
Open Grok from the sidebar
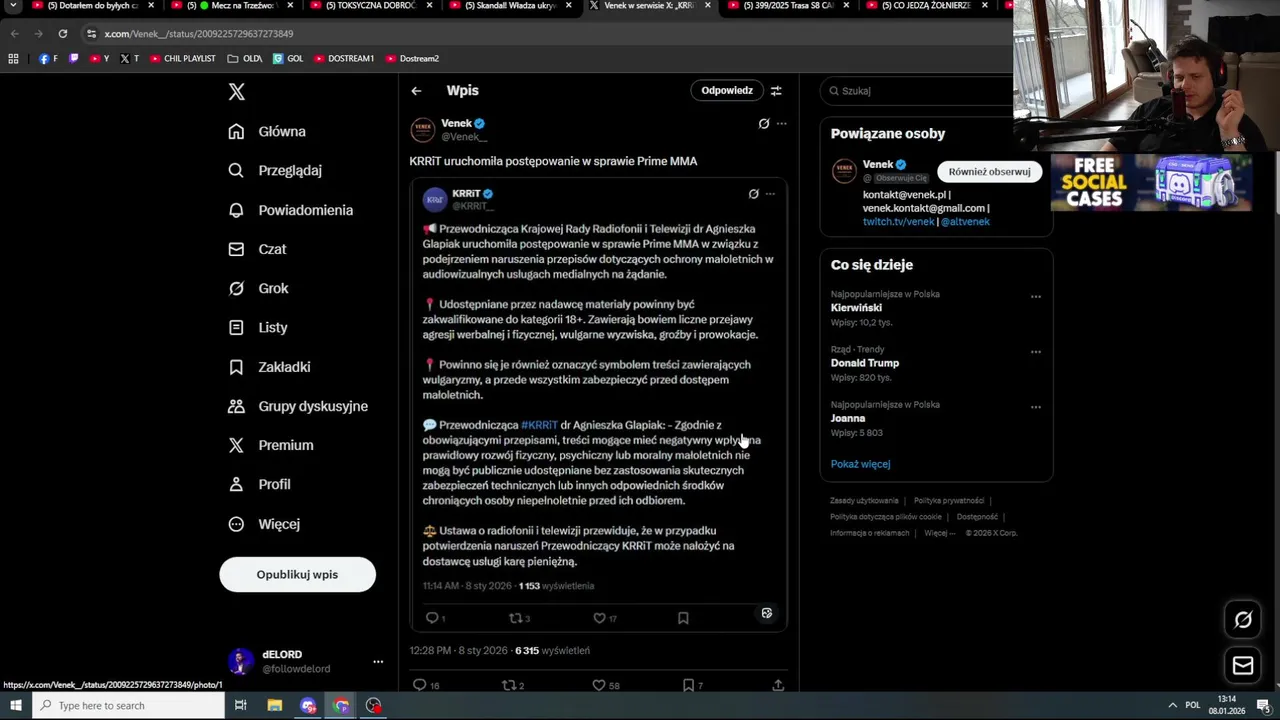click(x=258, y=288)
